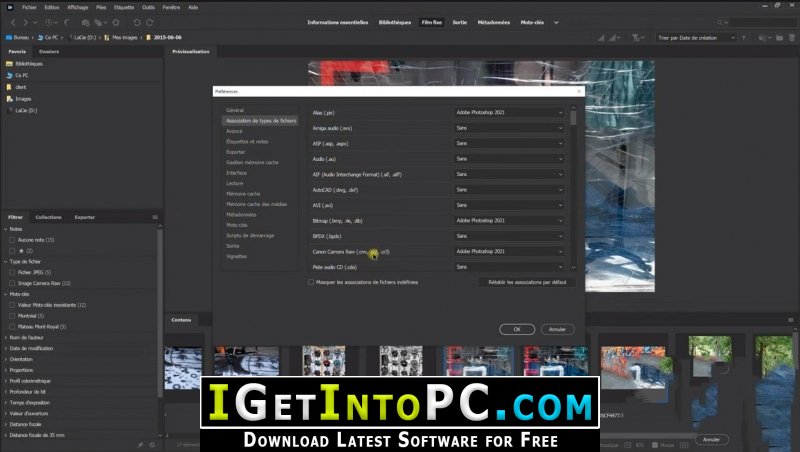Open the Fichier menu
Screen dimensions: 800x452
coord(29,7)
